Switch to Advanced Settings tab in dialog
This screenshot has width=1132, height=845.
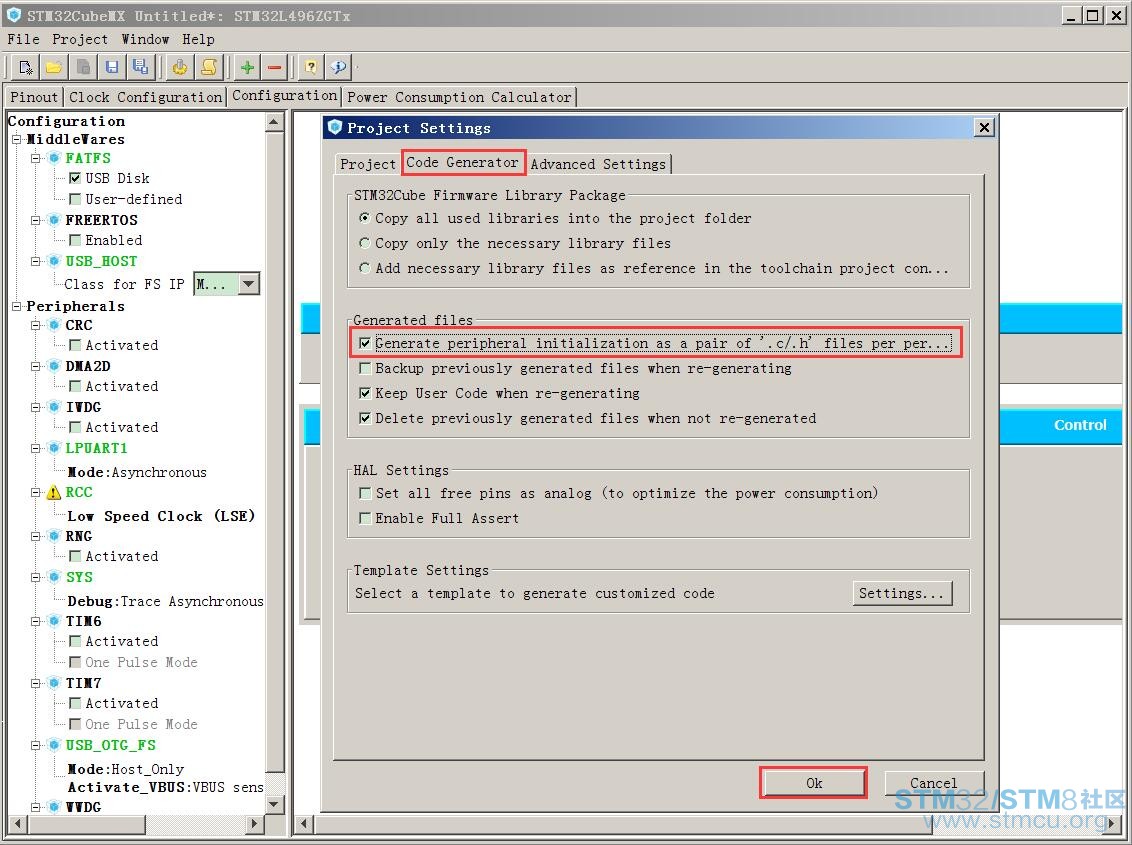[598, 164]
